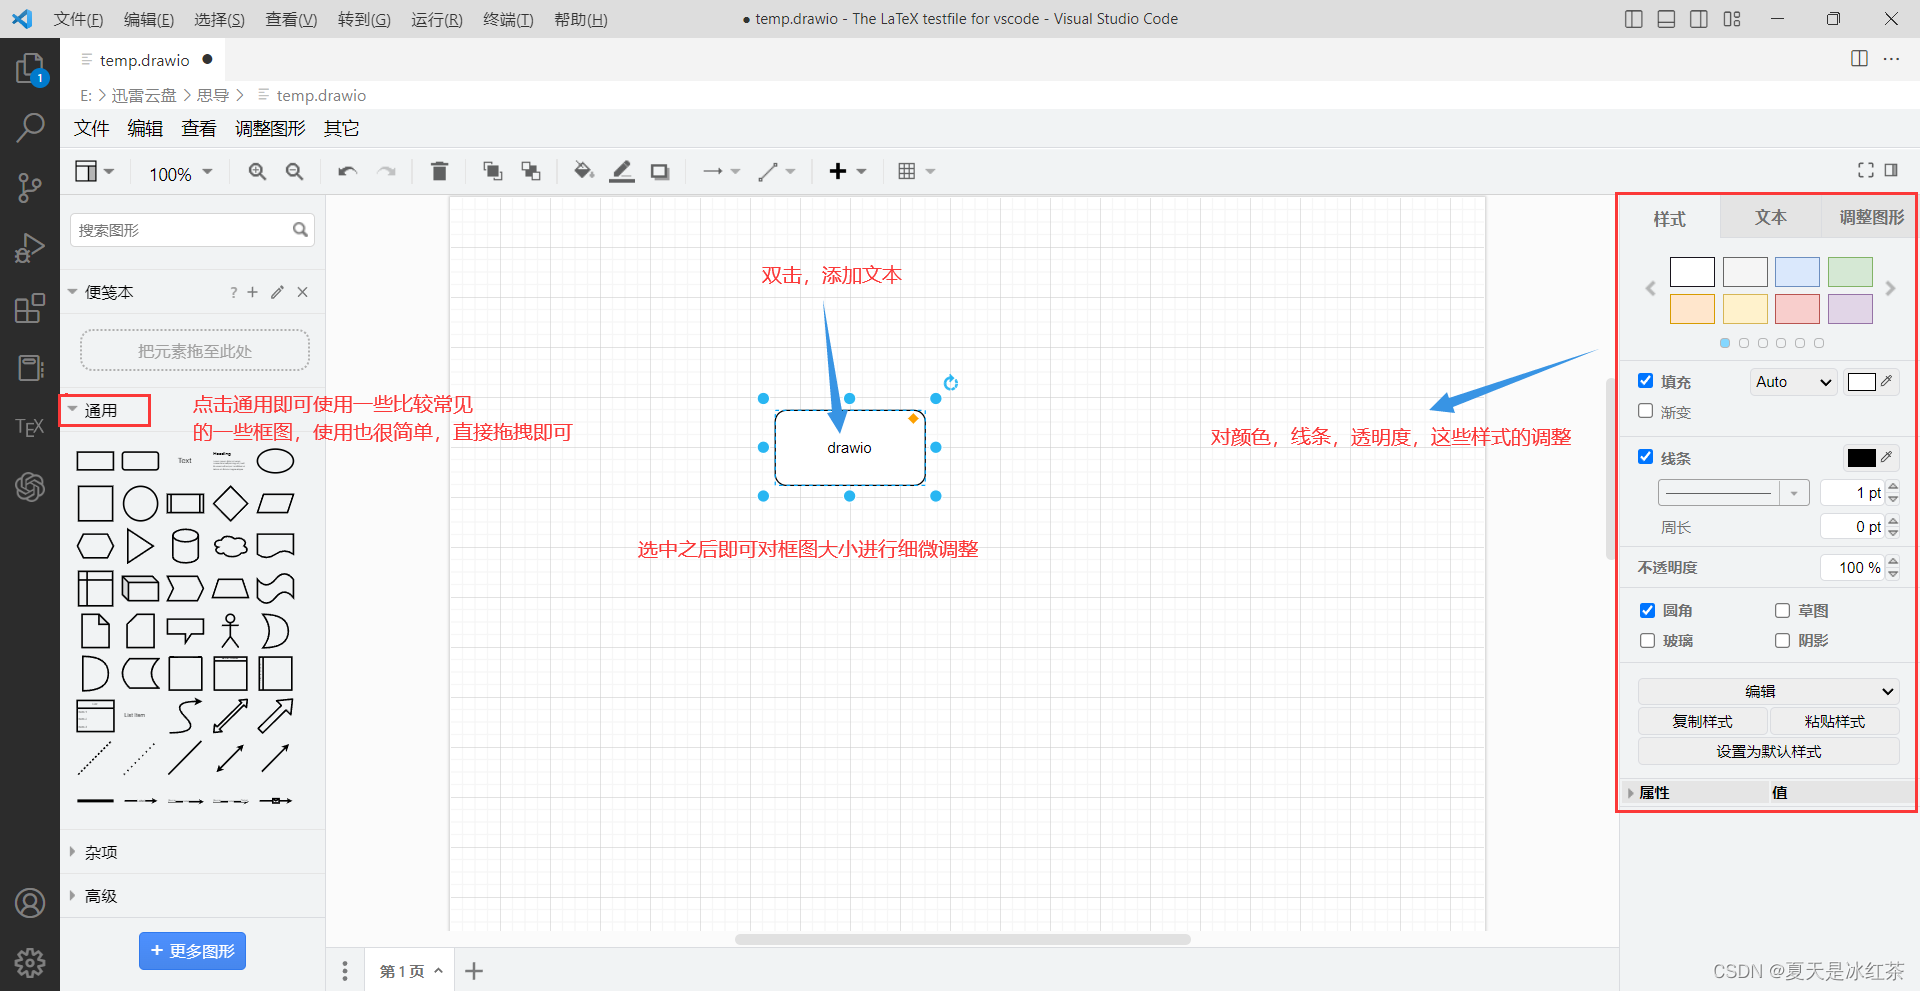Open fill color bucket tool
The image size is (1920, 991).
584,171
